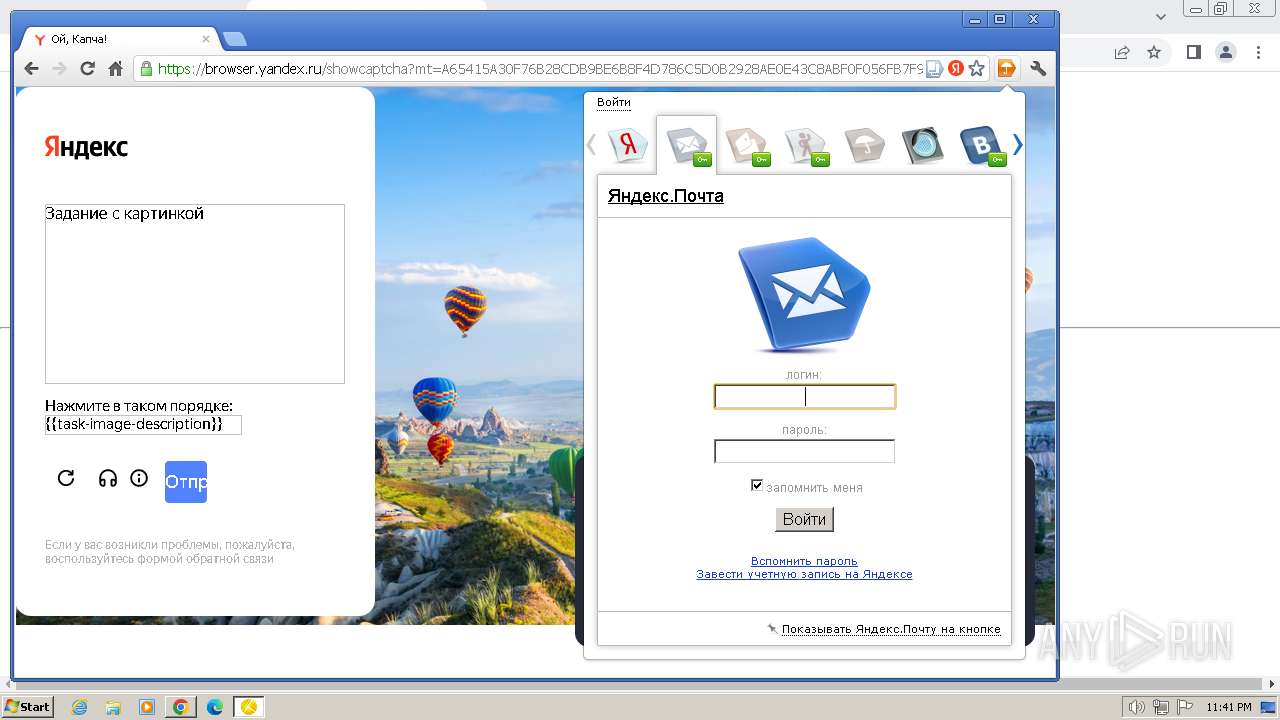
Task: Click Показывать Яндекс.Почту на кнопке
Action: (891, 629)
